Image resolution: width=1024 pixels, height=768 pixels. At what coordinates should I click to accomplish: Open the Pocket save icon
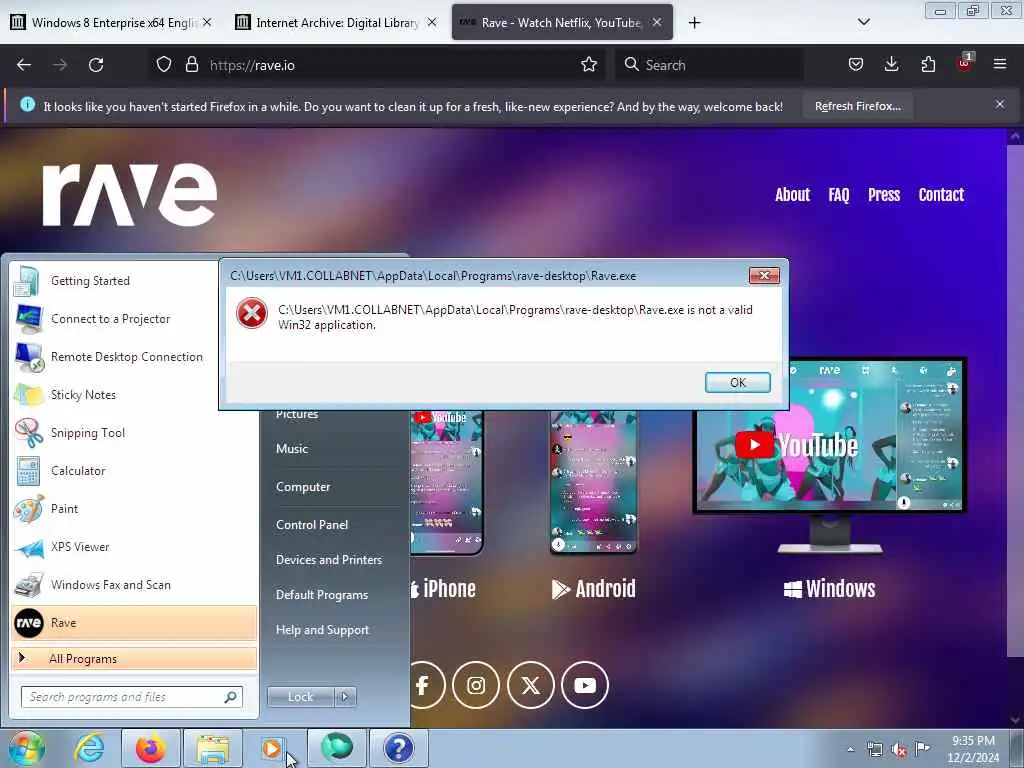(x=856, y=65)
